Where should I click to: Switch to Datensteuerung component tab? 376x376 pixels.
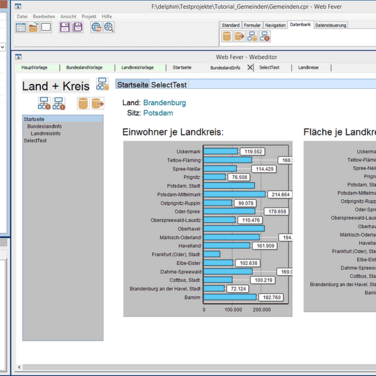[331, 25]
